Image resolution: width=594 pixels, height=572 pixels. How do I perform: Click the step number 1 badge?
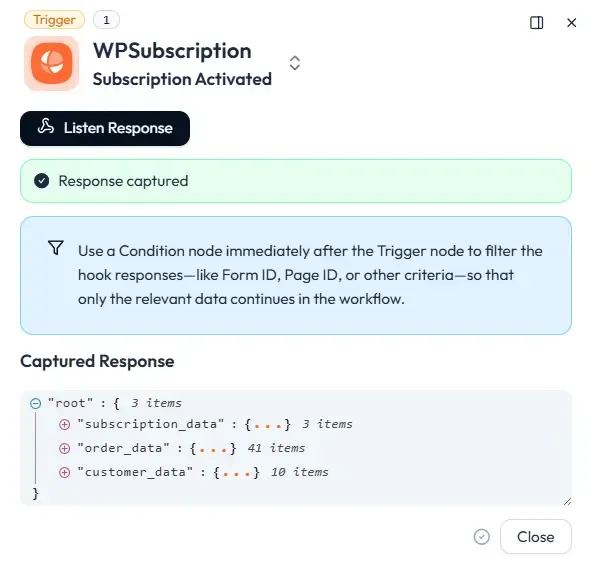(x=106, y=20)
